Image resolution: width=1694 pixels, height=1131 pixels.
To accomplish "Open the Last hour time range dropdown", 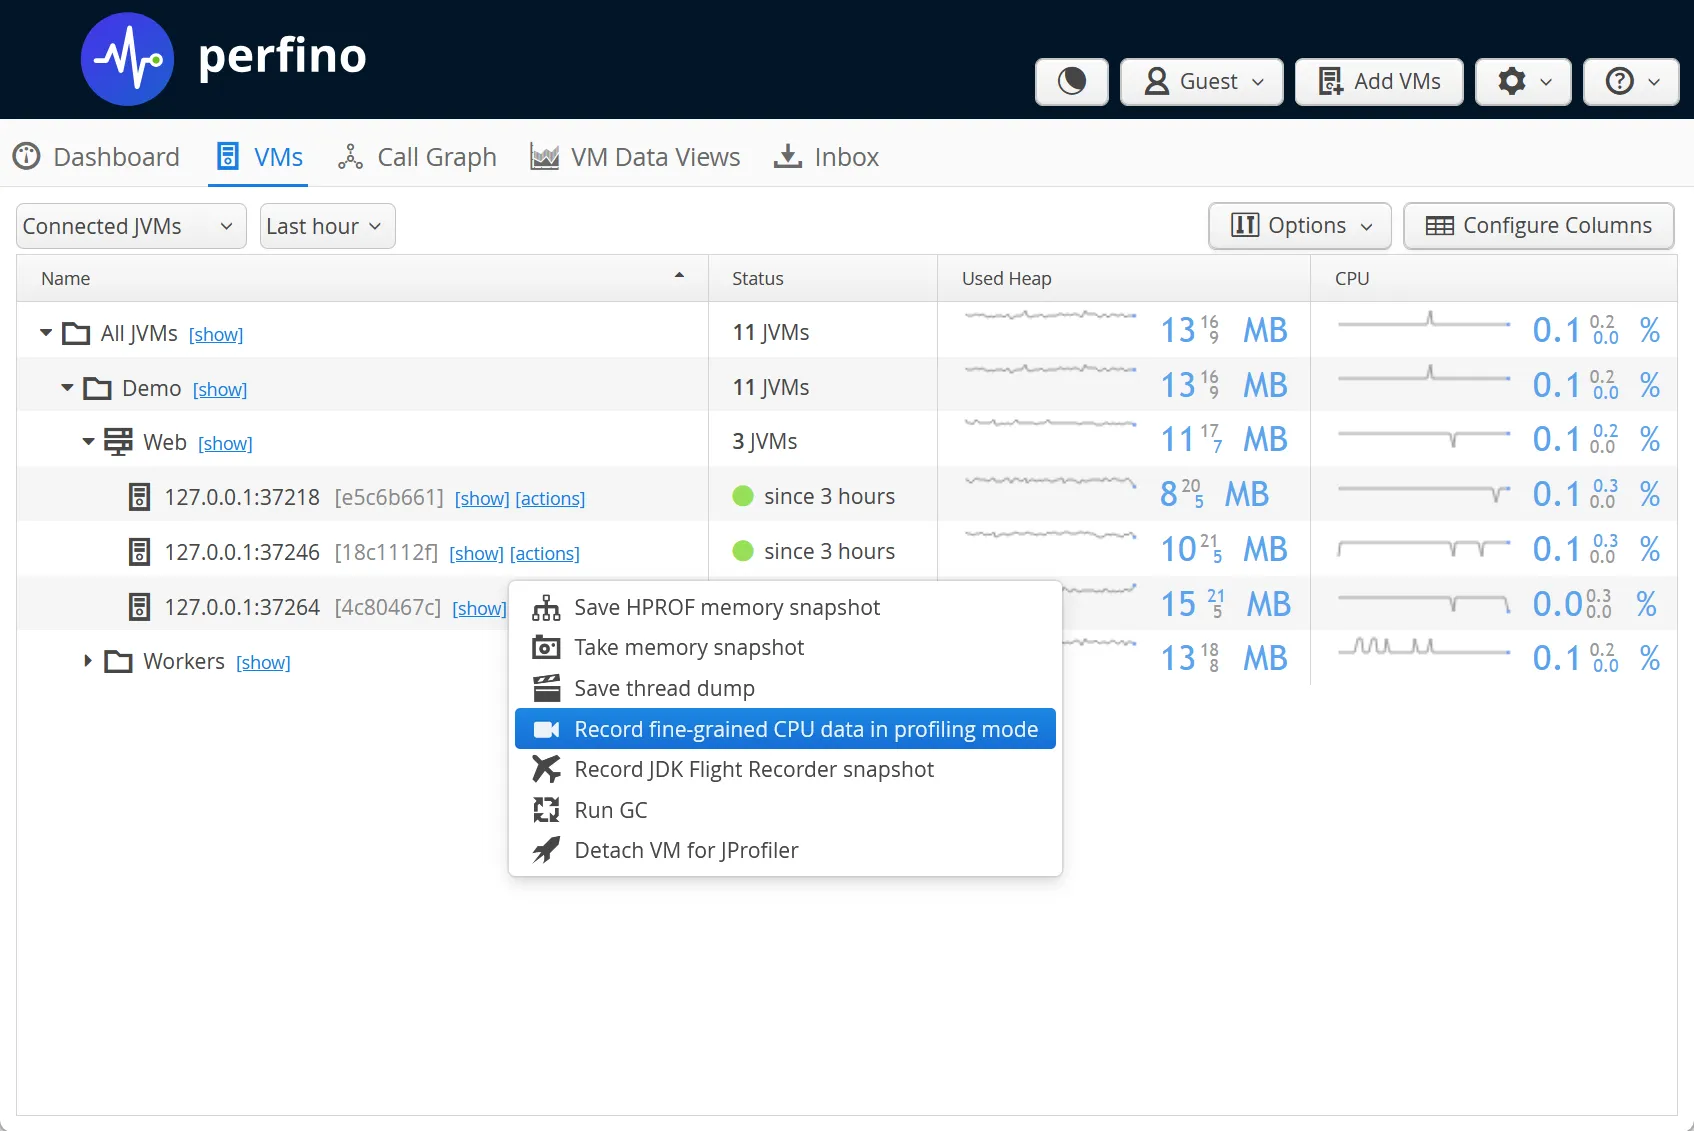I will coord(326,226).
